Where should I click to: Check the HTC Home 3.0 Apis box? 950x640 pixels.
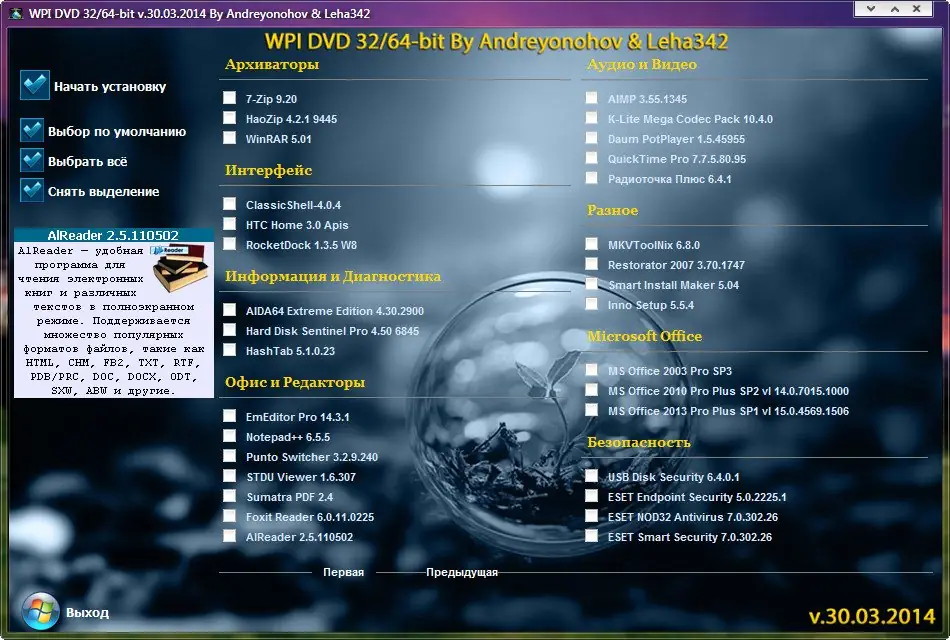(230, 224)
